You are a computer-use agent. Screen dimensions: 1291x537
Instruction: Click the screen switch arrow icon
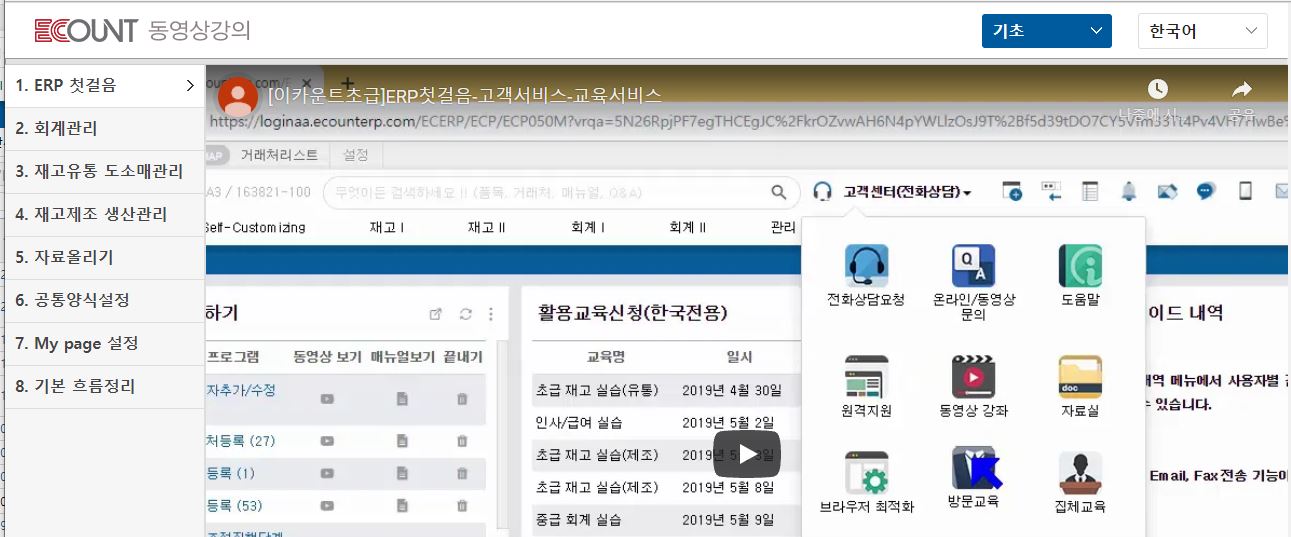coord(1051,191)
